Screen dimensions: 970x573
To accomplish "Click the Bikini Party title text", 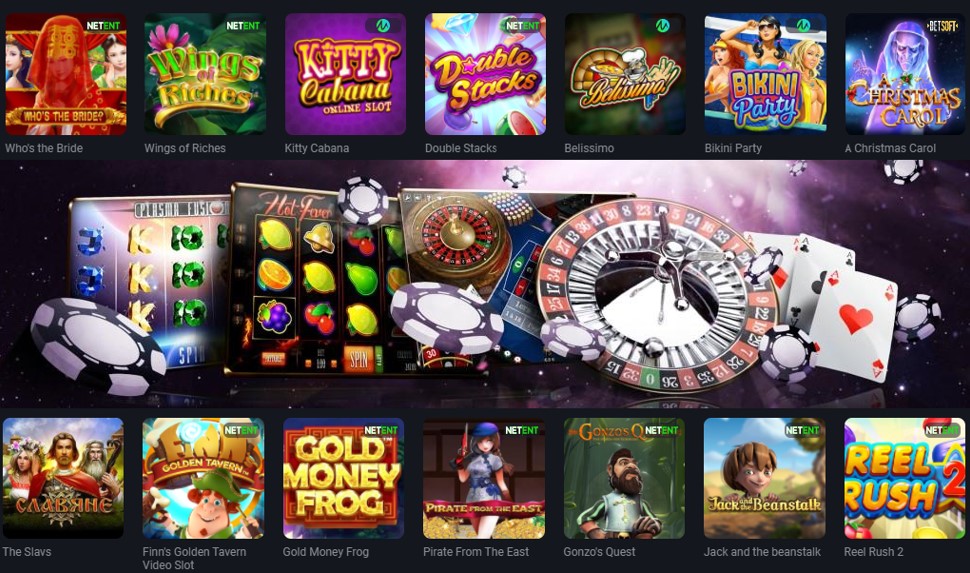I will [x=733, y=148].
